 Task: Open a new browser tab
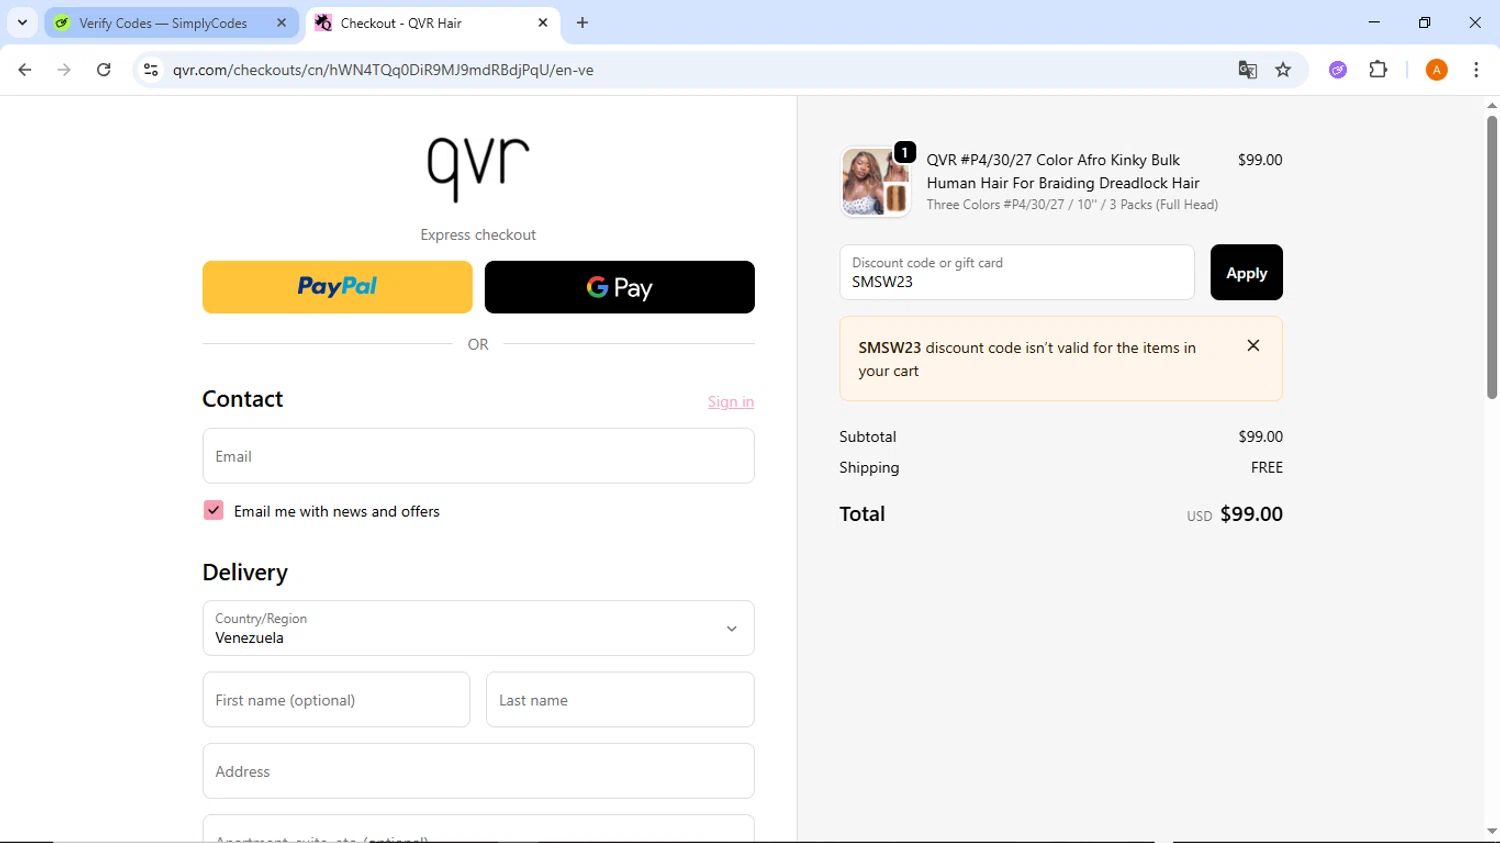coord(583,23)
